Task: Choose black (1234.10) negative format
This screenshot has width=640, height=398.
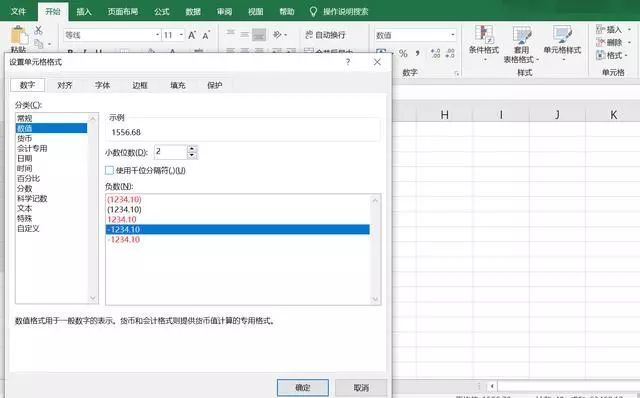Action: click(x=238, y=209)
